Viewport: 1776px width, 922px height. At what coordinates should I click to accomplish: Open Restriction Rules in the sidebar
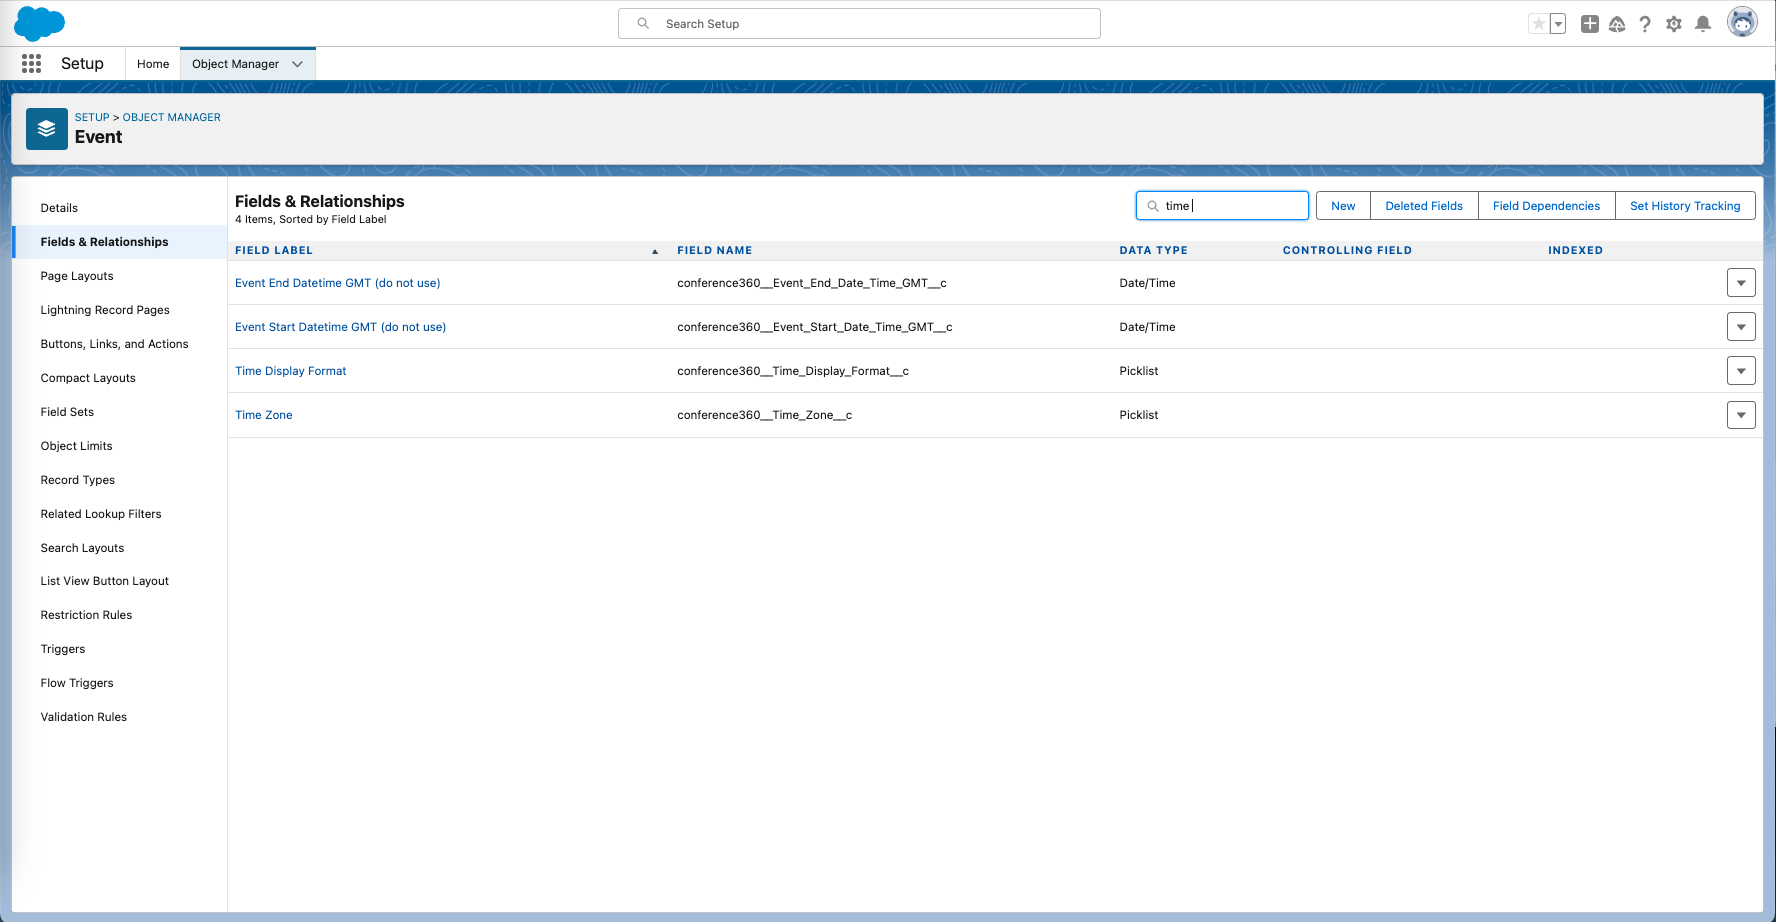(x=86, y=615)
